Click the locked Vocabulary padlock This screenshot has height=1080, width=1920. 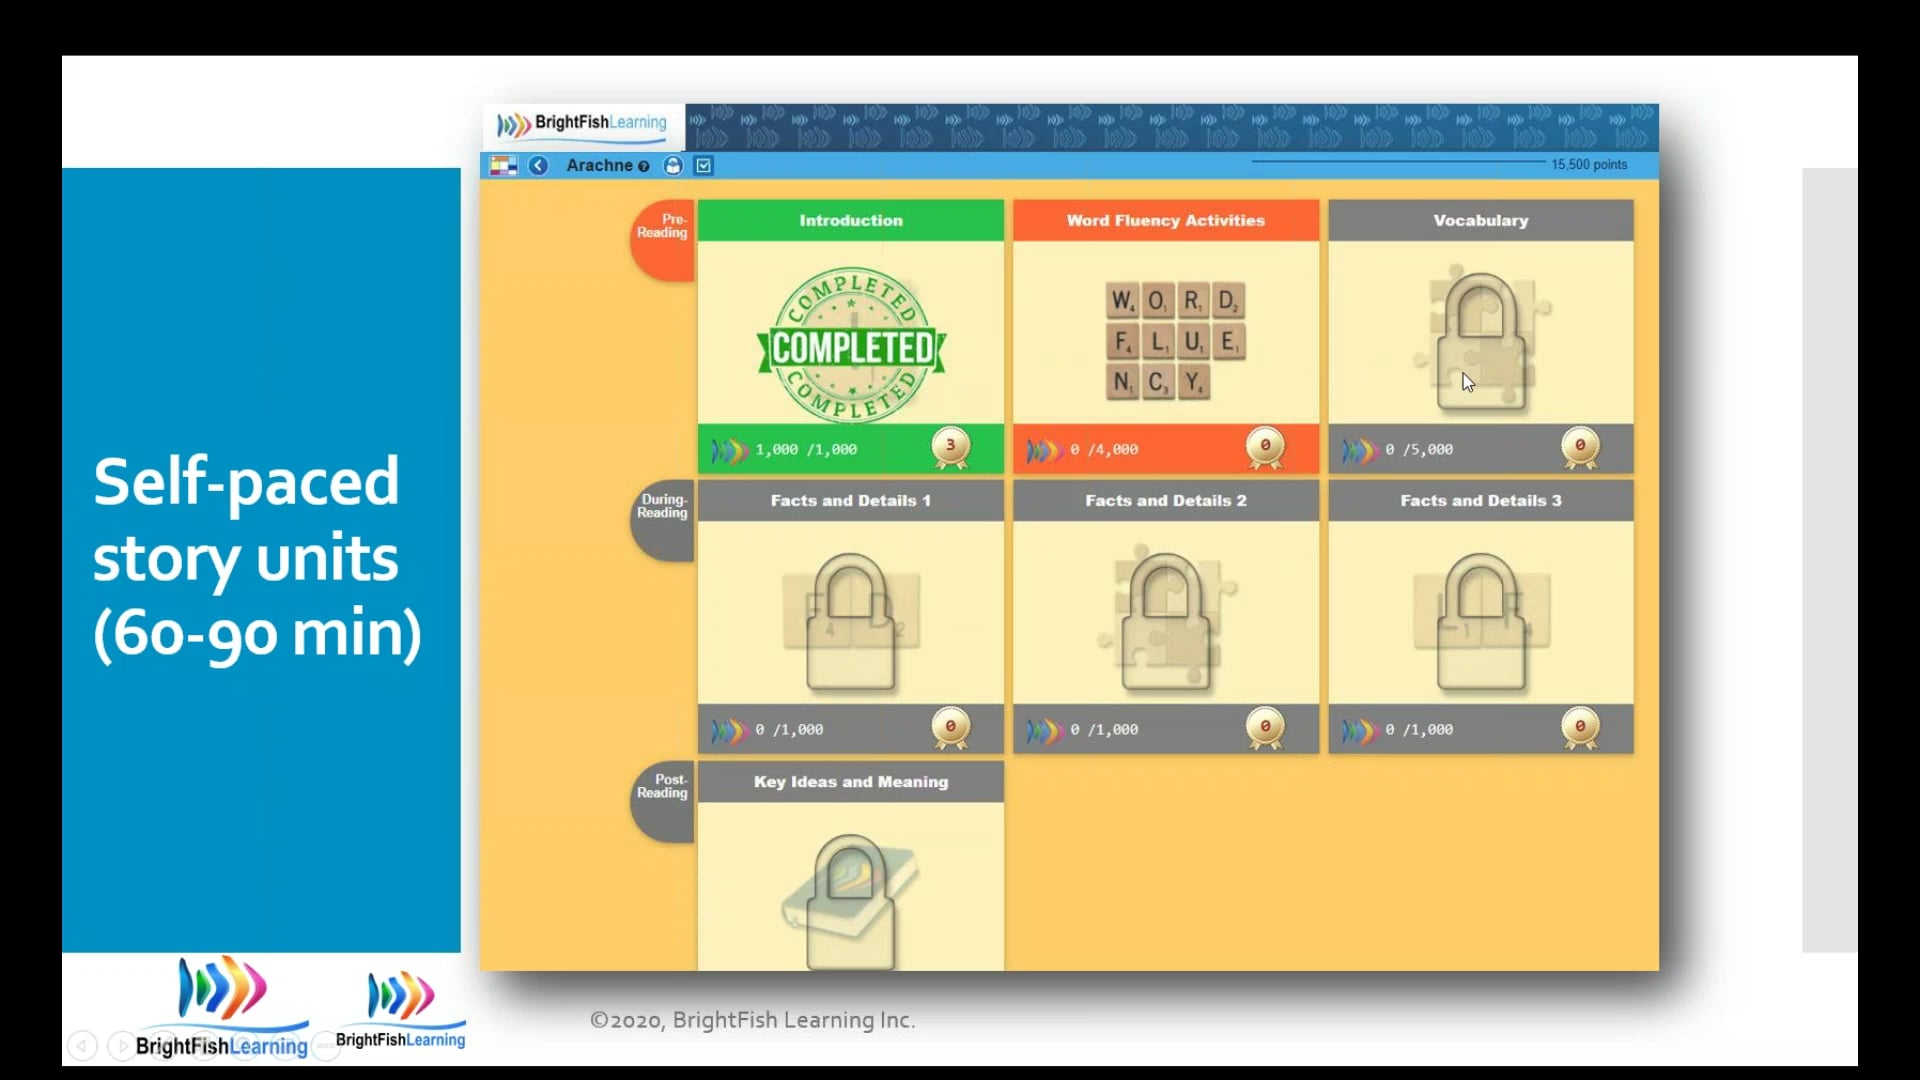pos(1481,341)
